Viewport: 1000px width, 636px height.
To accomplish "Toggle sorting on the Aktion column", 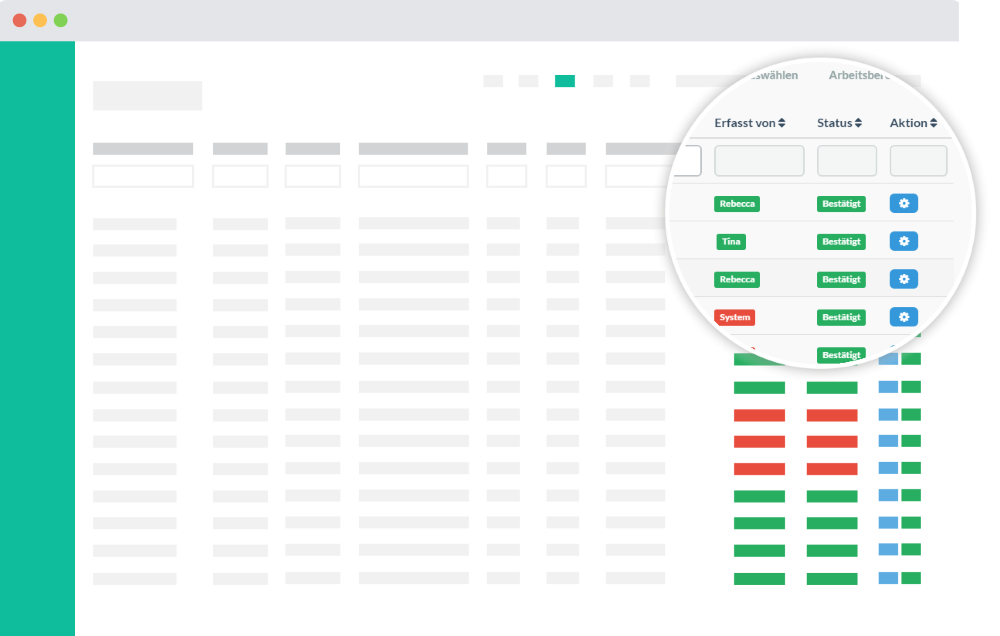I will coord(933,123).
